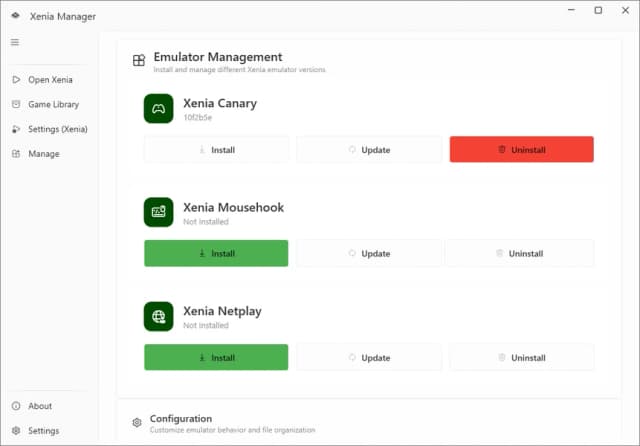The width and height of the screenshot is (640, 446).
Task: Open Xenia from the sidebar
Action: (50, 80)
